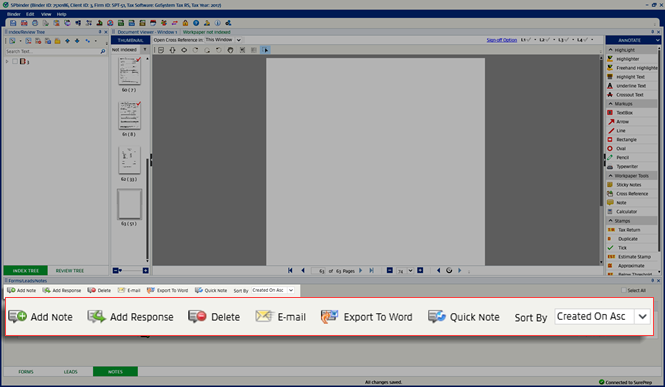Open the 'Not Indexed' thumbnail filter dropdown
Viewport: 665px width, 387px height.
tap(145, 50)
